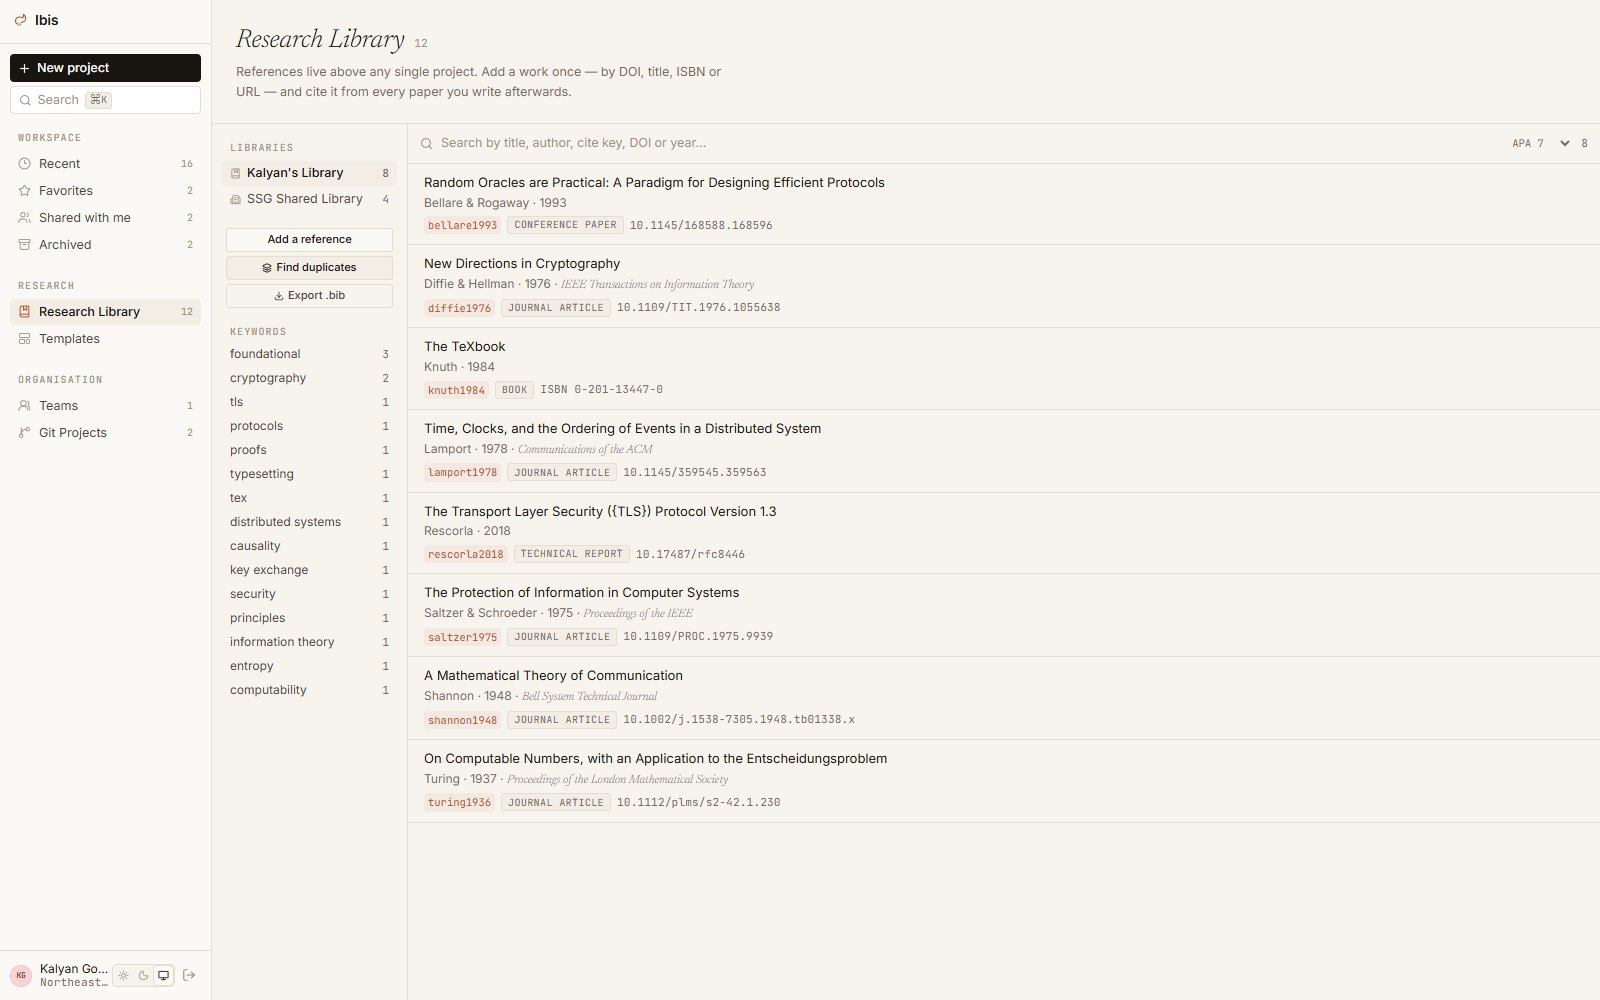Viewport: 1600px width, 1000px height.
Task: Click the Kalyan's Library book icon
Action: pos(236,173)
